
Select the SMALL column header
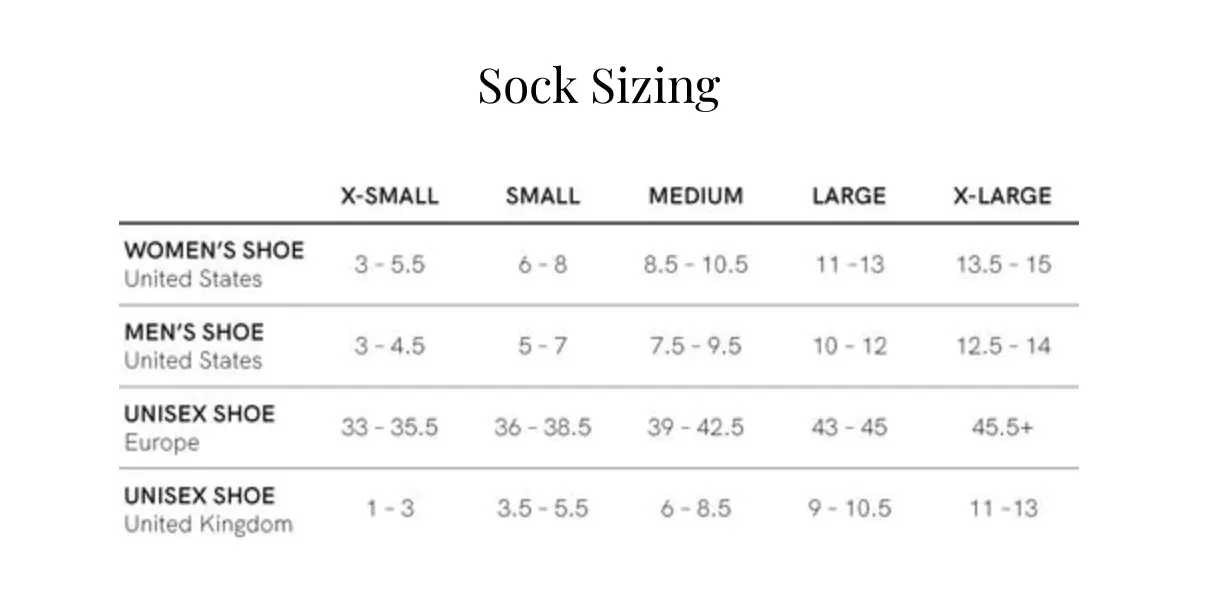tap(542, 196)
